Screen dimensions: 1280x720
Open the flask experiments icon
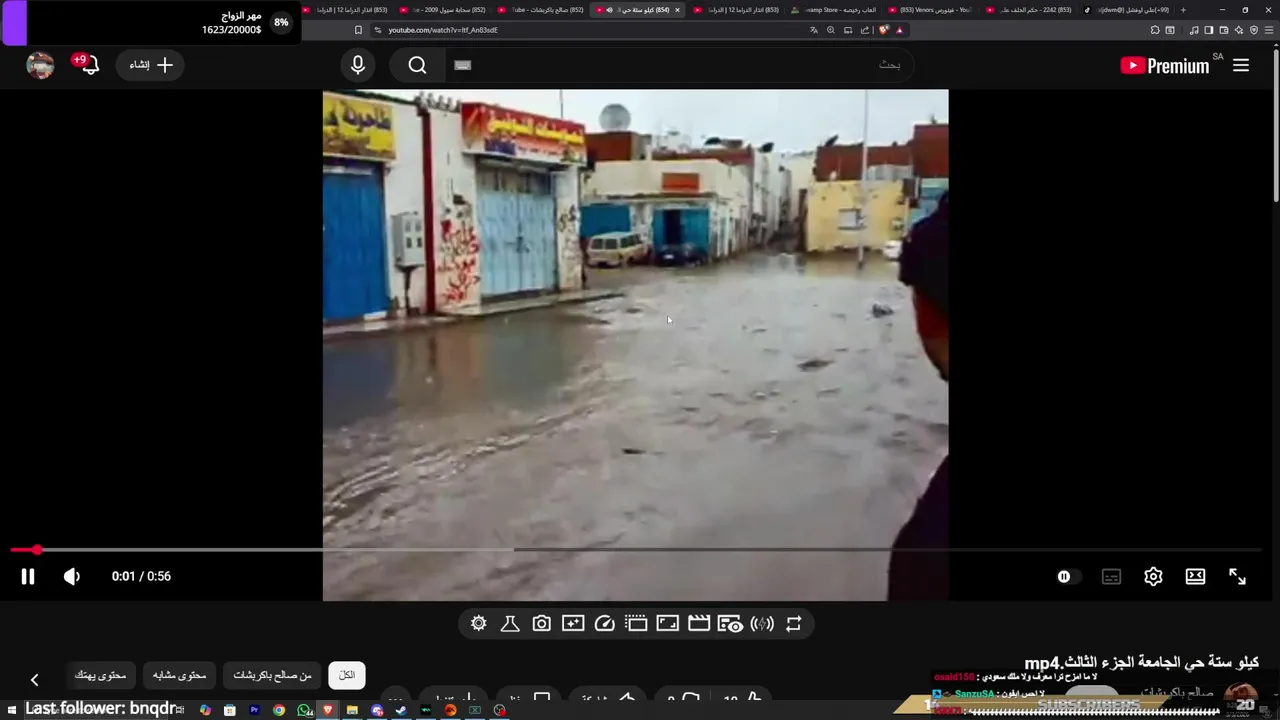[510, 624]
